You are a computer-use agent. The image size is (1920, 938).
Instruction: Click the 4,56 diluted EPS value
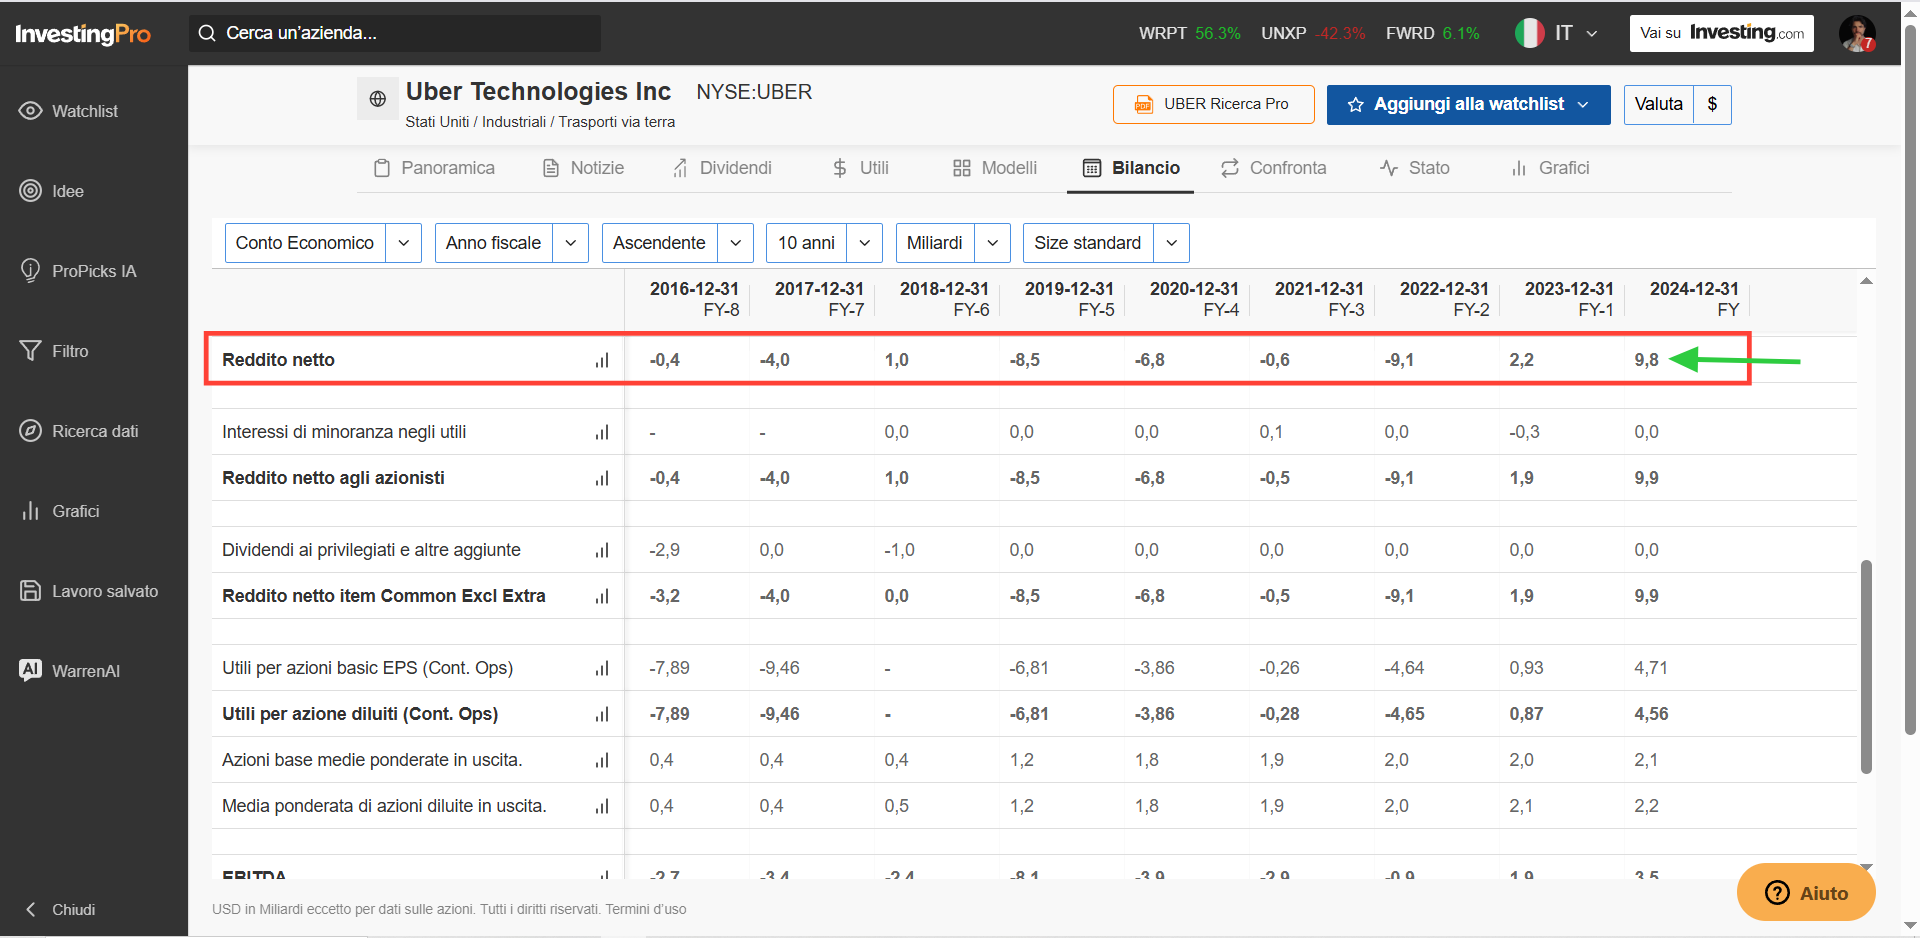point(1651,714)
